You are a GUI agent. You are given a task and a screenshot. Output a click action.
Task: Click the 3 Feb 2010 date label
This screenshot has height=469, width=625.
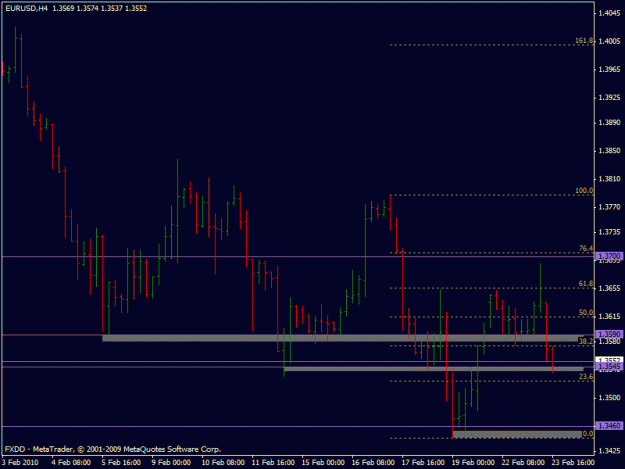point(20,463)
